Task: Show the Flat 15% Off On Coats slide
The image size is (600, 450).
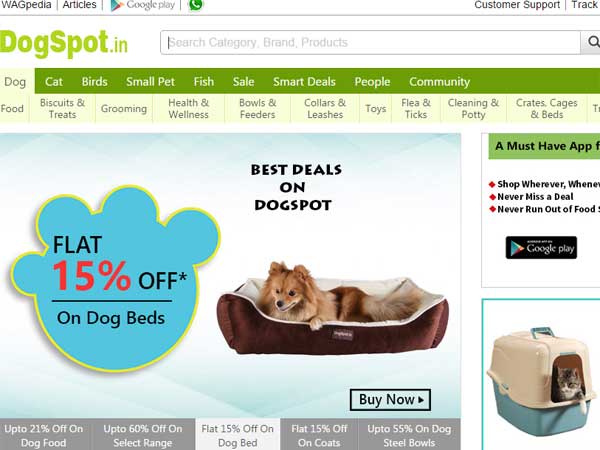Action: point(319,435)
